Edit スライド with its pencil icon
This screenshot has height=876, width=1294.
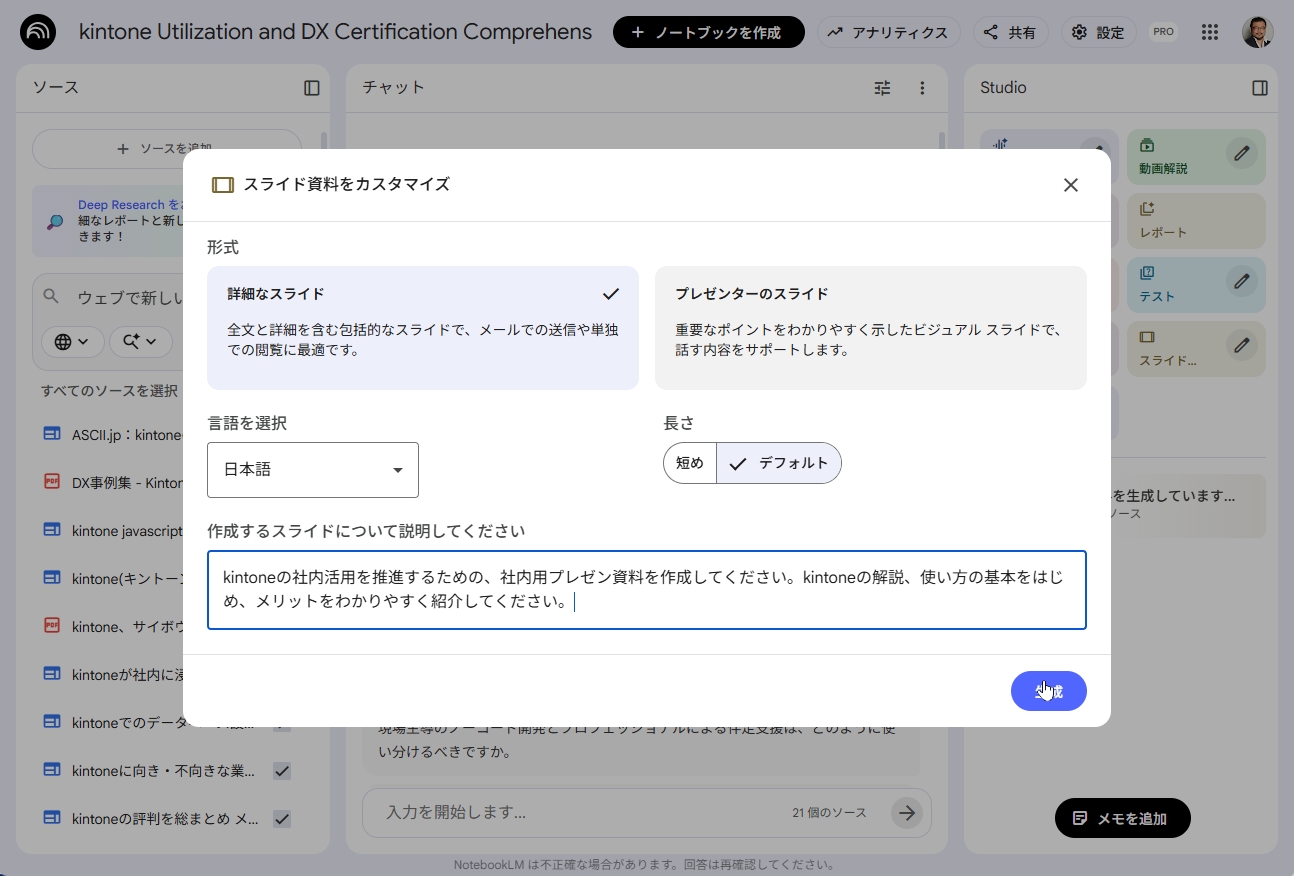click(x=1242, y=345)
